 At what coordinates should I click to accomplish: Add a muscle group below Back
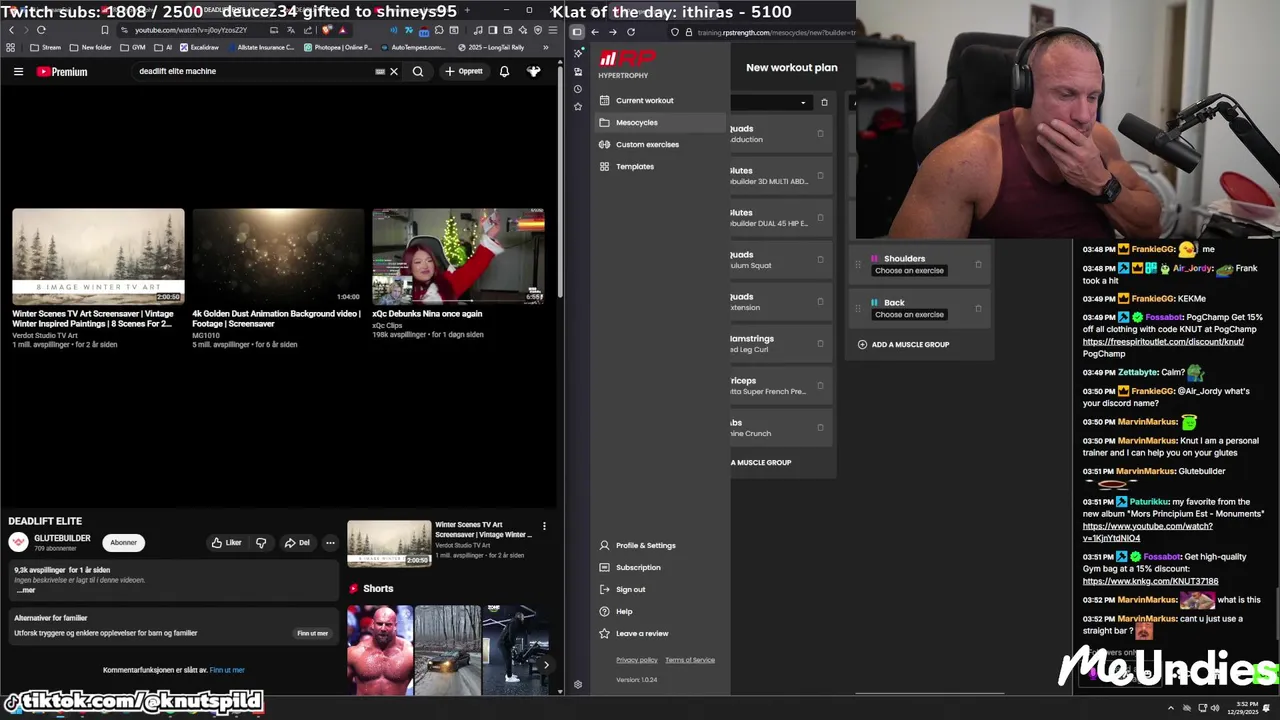tap(903, 344)
